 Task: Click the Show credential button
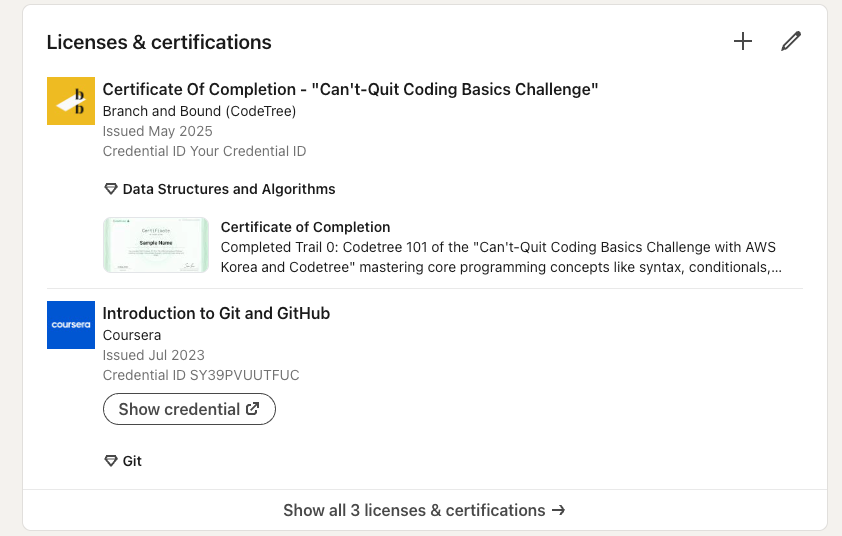click(x=189, y=409)
